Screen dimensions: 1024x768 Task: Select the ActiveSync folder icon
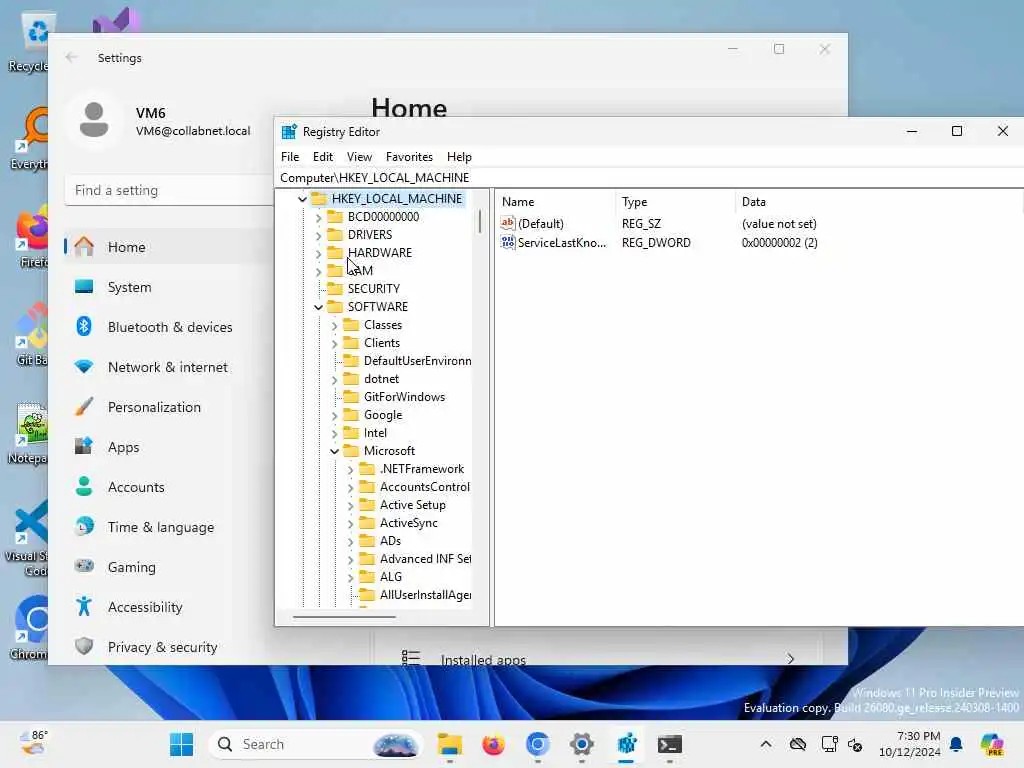pyautogui.click(x=368, y=523)
